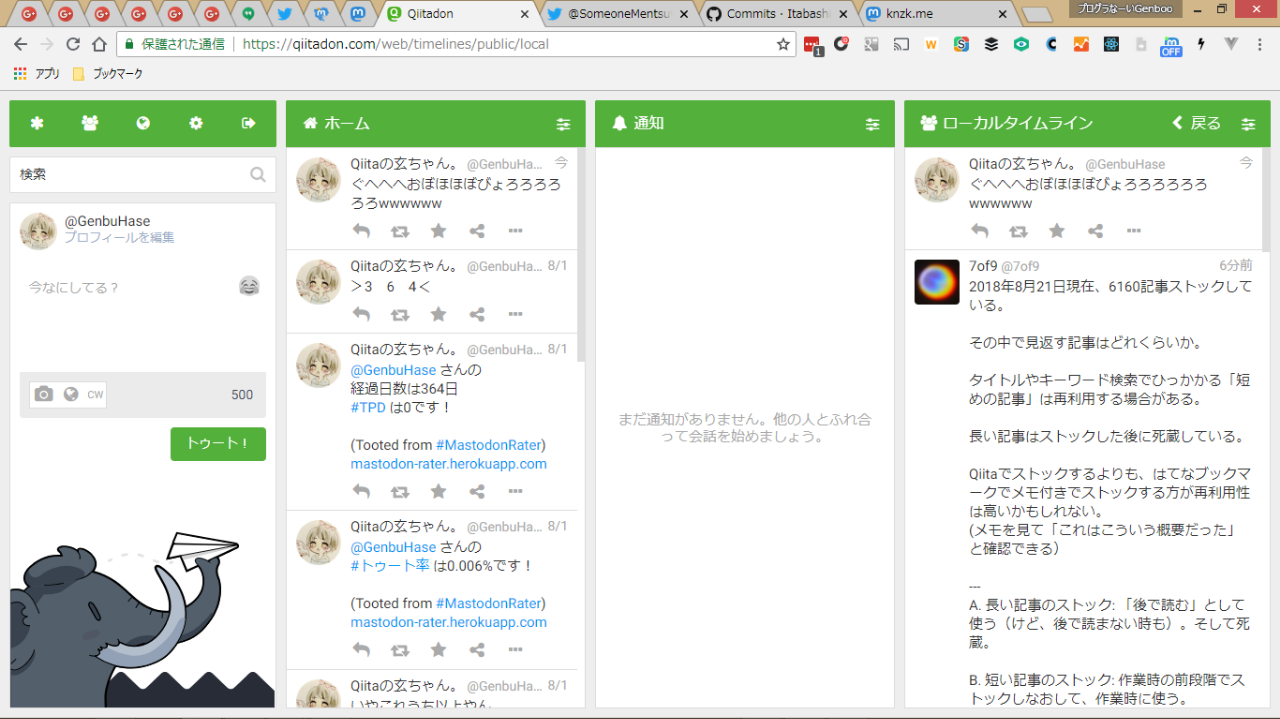Log out using the sign-out arrow icon
This screenshot has height=719, width=1280.
coord(249,123)
